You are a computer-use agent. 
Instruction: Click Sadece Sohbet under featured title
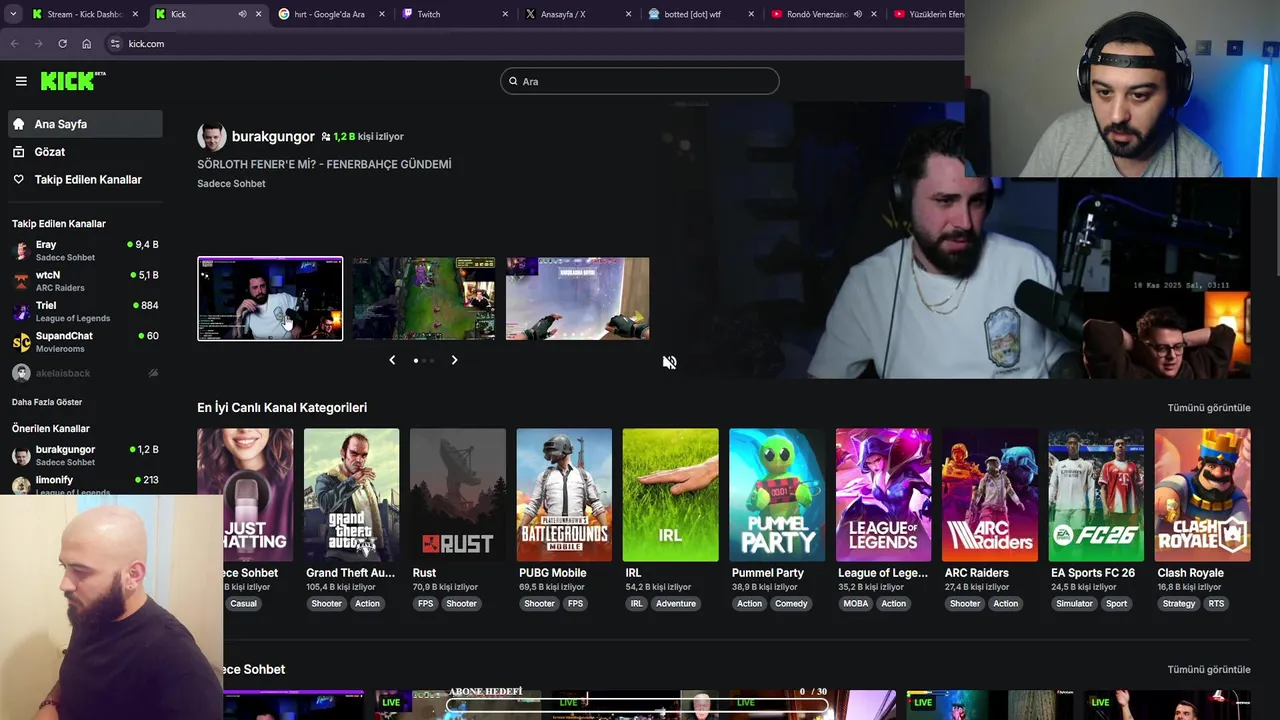[231, 184]
